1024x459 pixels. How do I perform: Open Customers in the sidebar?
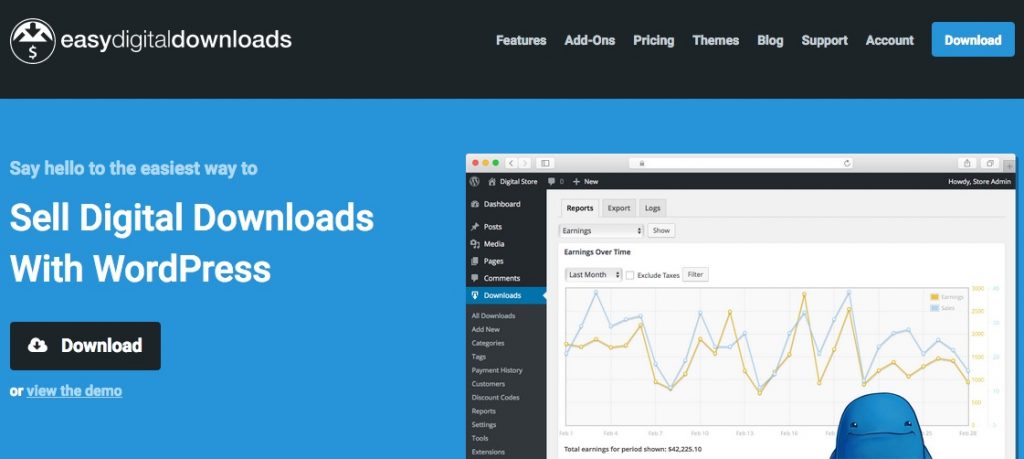488,384
